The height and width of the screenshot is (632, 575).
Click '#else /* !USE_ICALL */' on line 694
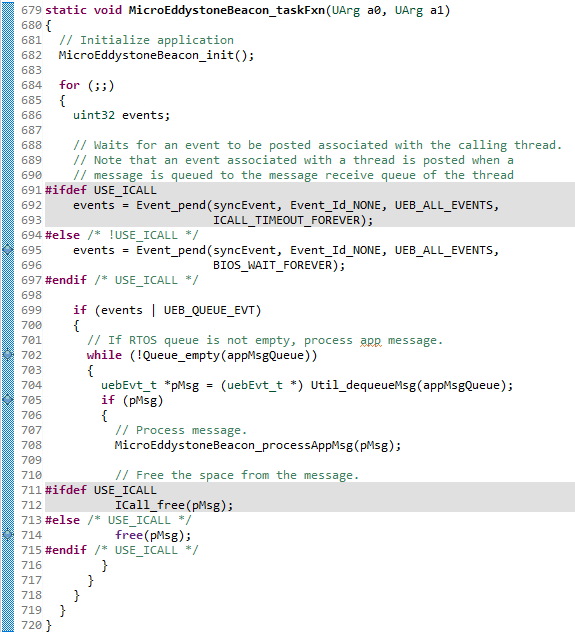(x=122, y=235)
